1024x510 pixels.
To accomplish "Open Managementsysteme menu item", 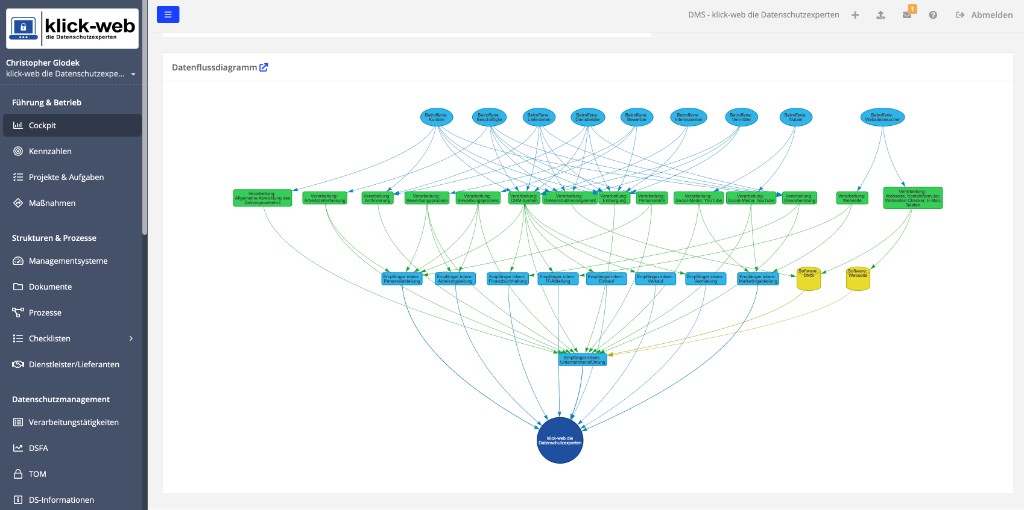I will click(x=72, y=261).
